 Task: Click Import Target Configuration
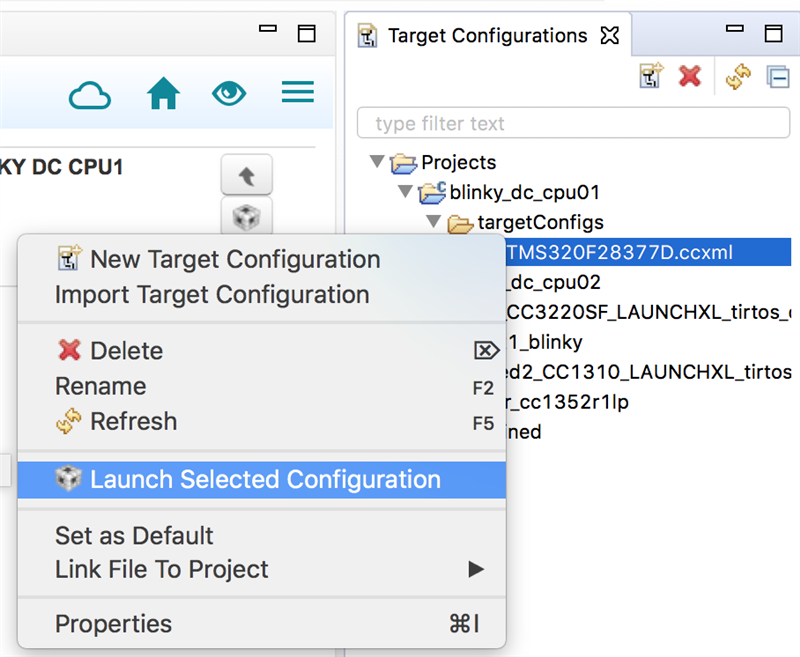212,295
